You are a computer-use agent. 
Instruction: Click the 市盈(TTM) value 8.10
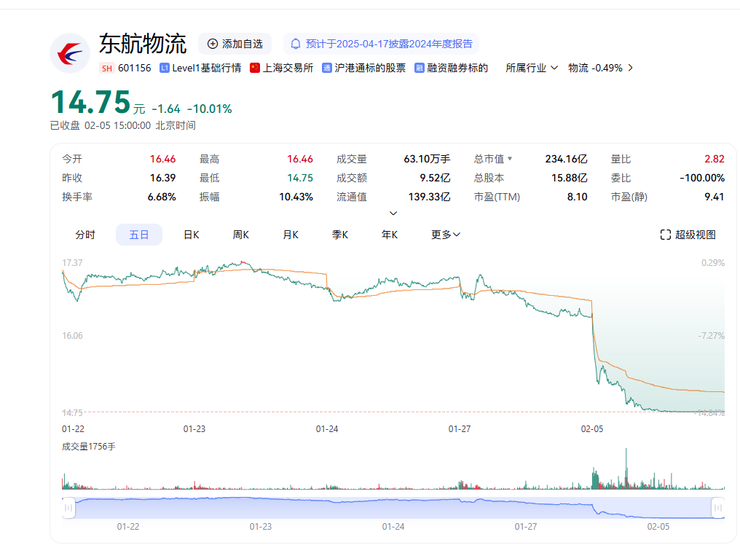[x=577, y=197]
